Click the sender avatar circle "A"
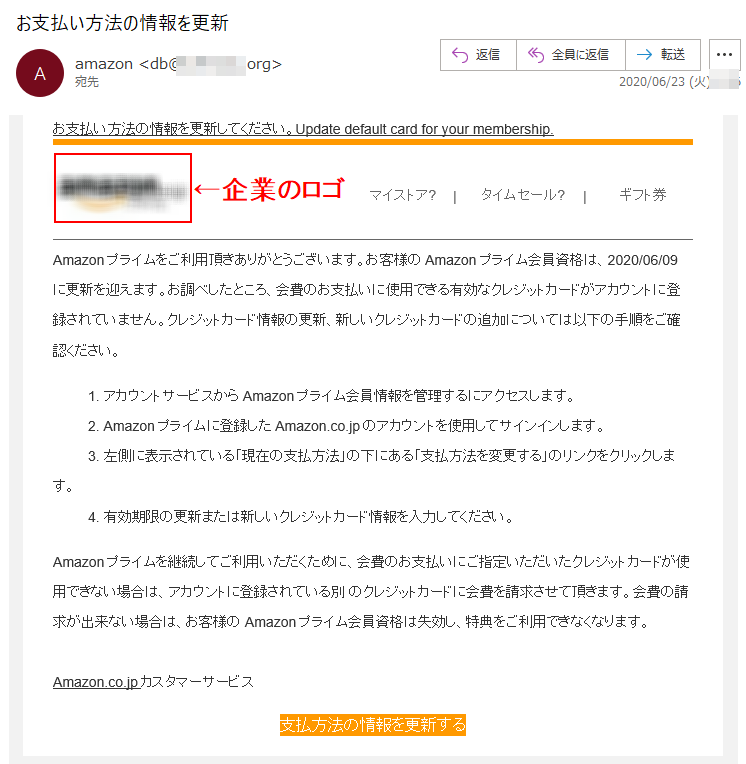This screenshot has height=764, width=746. point(40,73)
